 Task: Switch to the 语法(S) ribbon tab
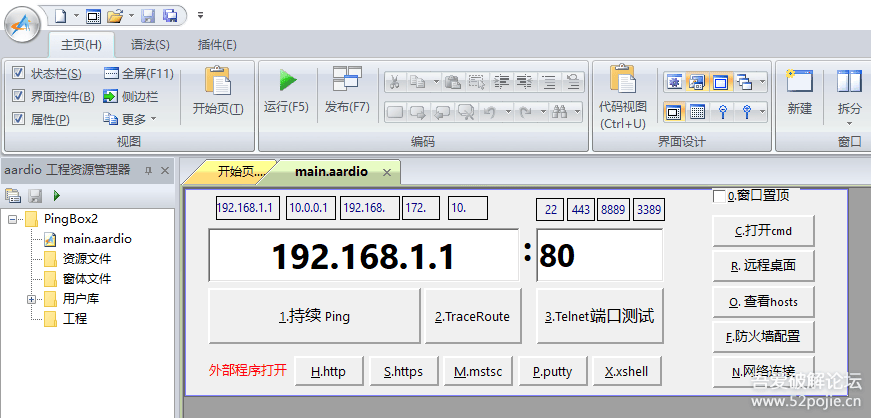[x=150, y=45]
